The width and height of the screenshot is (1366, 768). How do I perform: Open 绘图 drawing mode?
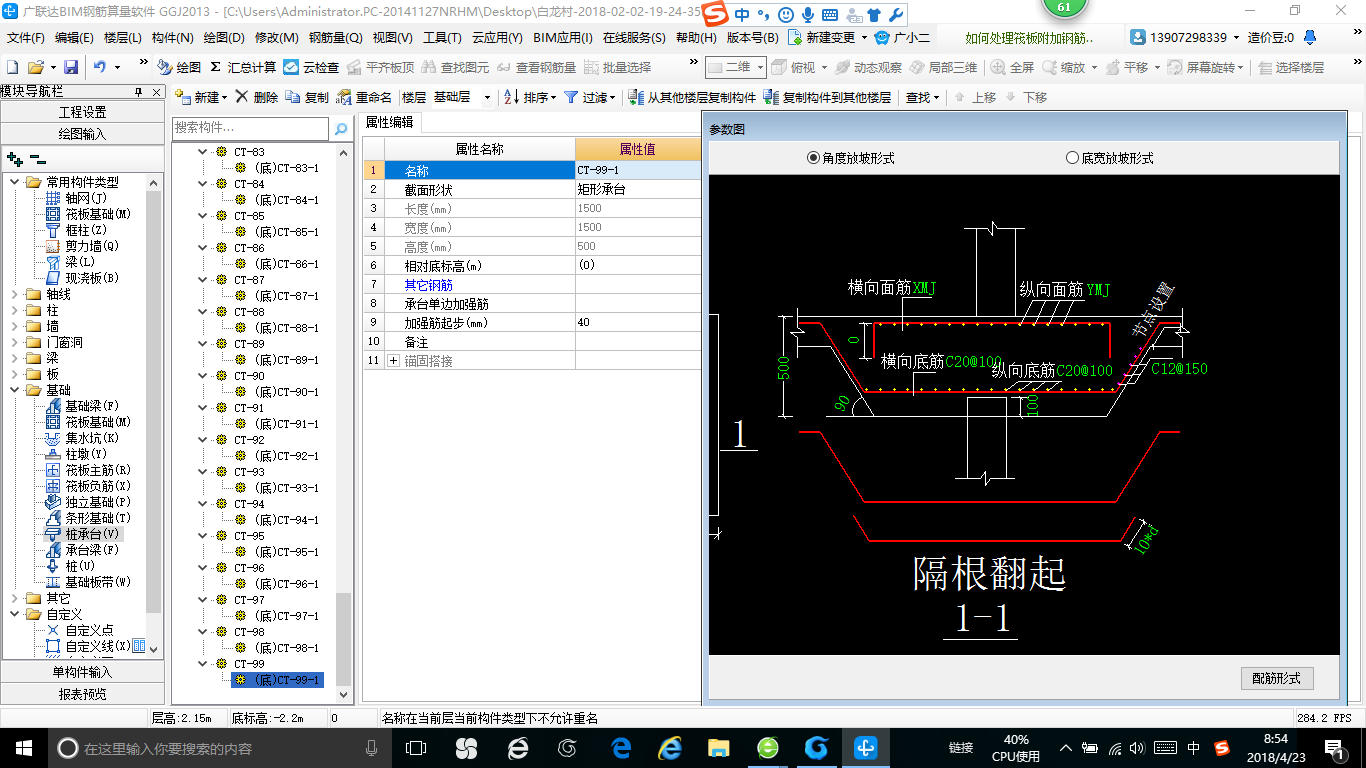click(x=180, y=67)
